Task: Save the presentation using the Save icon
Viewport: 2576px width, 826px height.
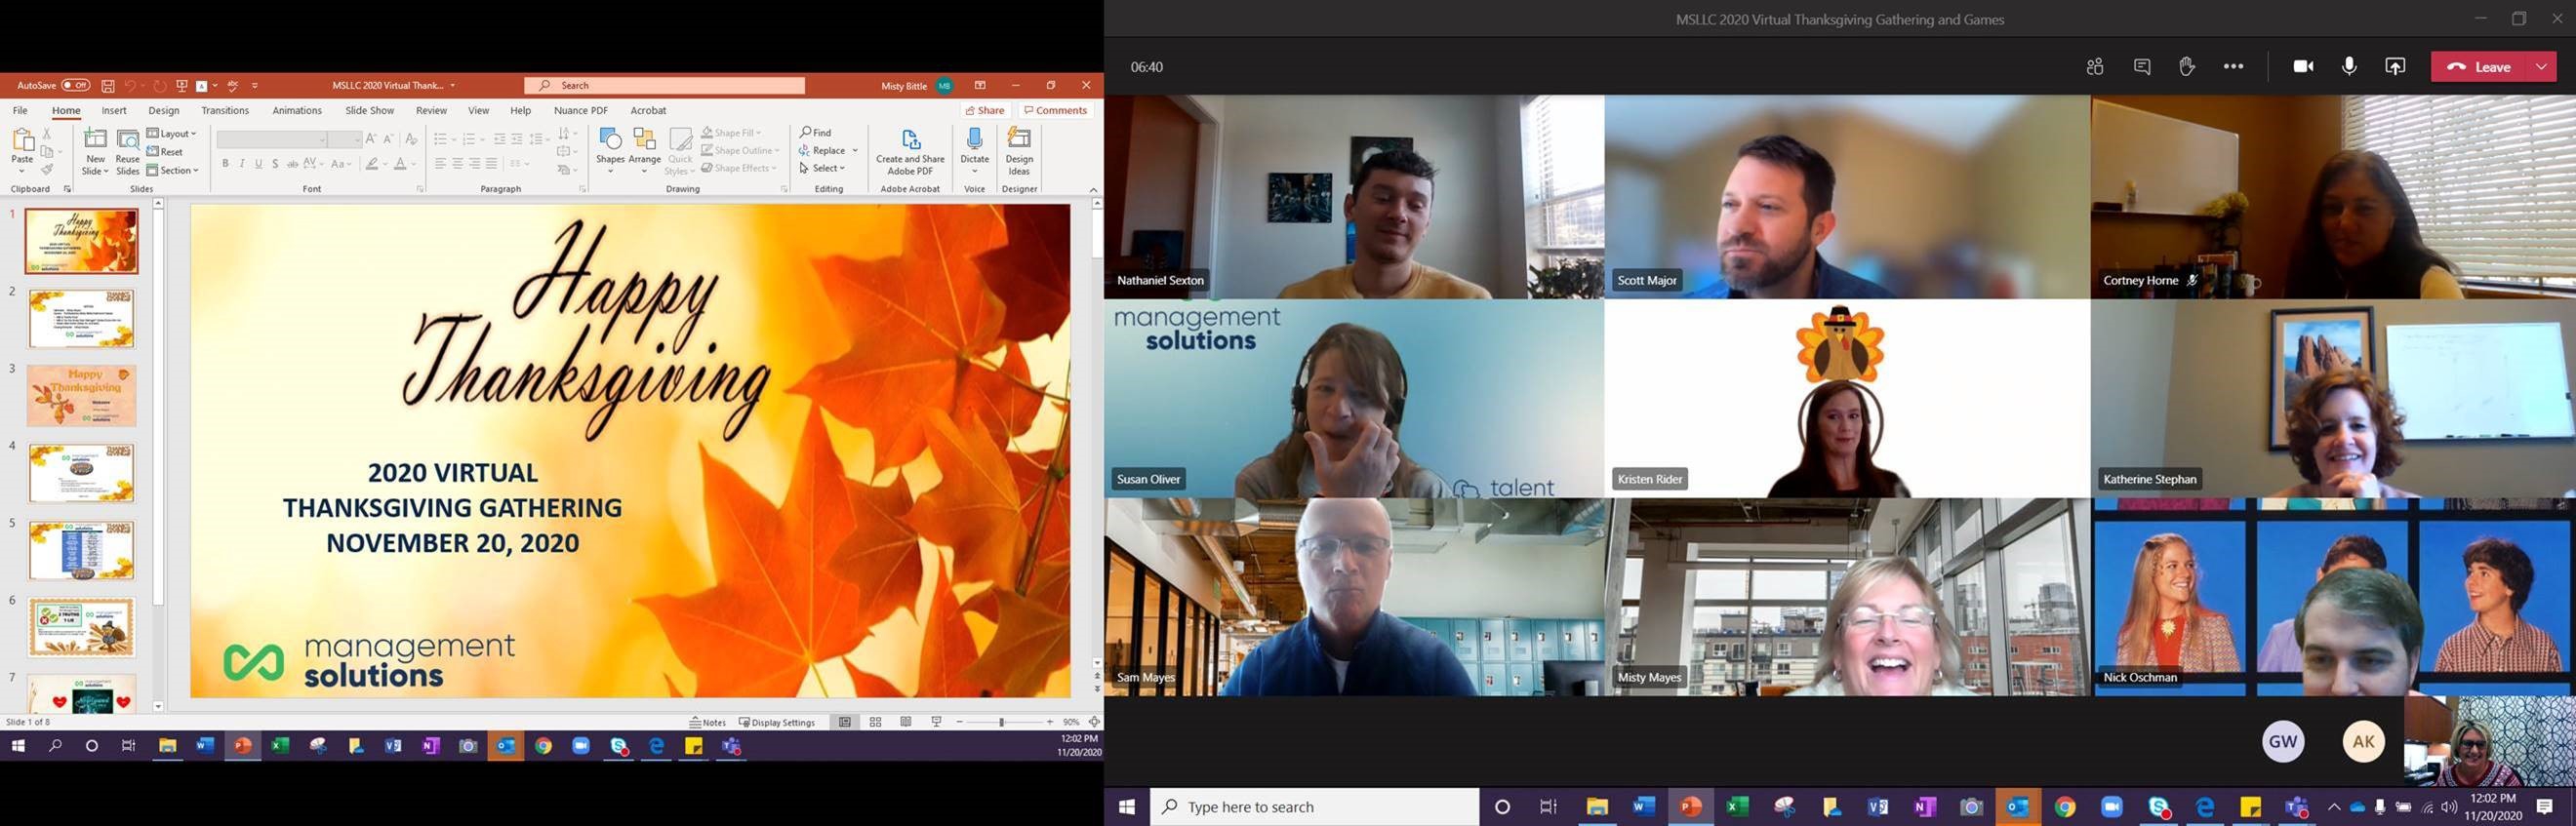Action: (108, 86)
